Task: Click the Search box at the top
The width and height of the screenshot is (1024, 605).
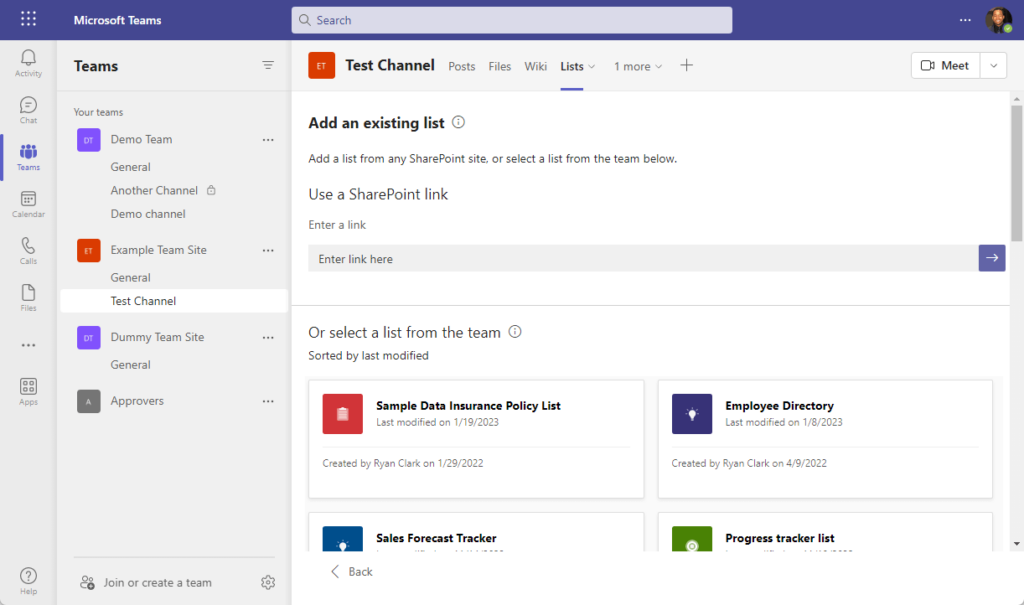Action: tap(511, 20)
